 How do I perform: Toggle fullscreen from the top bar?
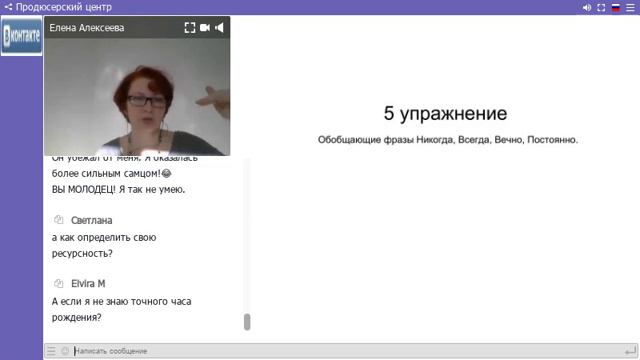(x=601, y=8)
